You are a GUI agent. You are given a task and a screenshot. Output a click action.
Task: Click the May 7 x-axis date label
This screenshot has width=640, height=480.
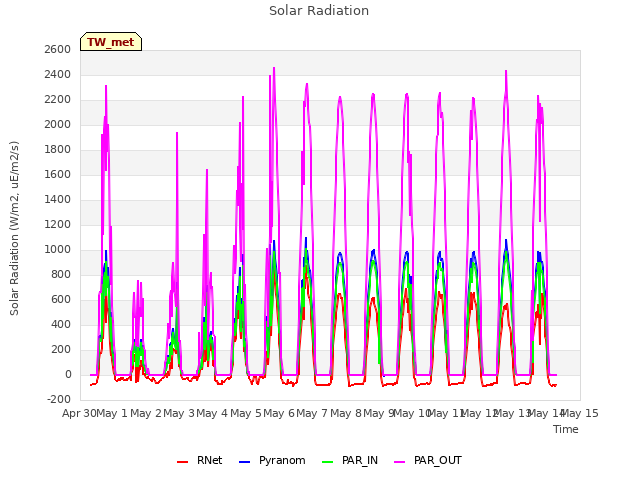click(312, 413)
